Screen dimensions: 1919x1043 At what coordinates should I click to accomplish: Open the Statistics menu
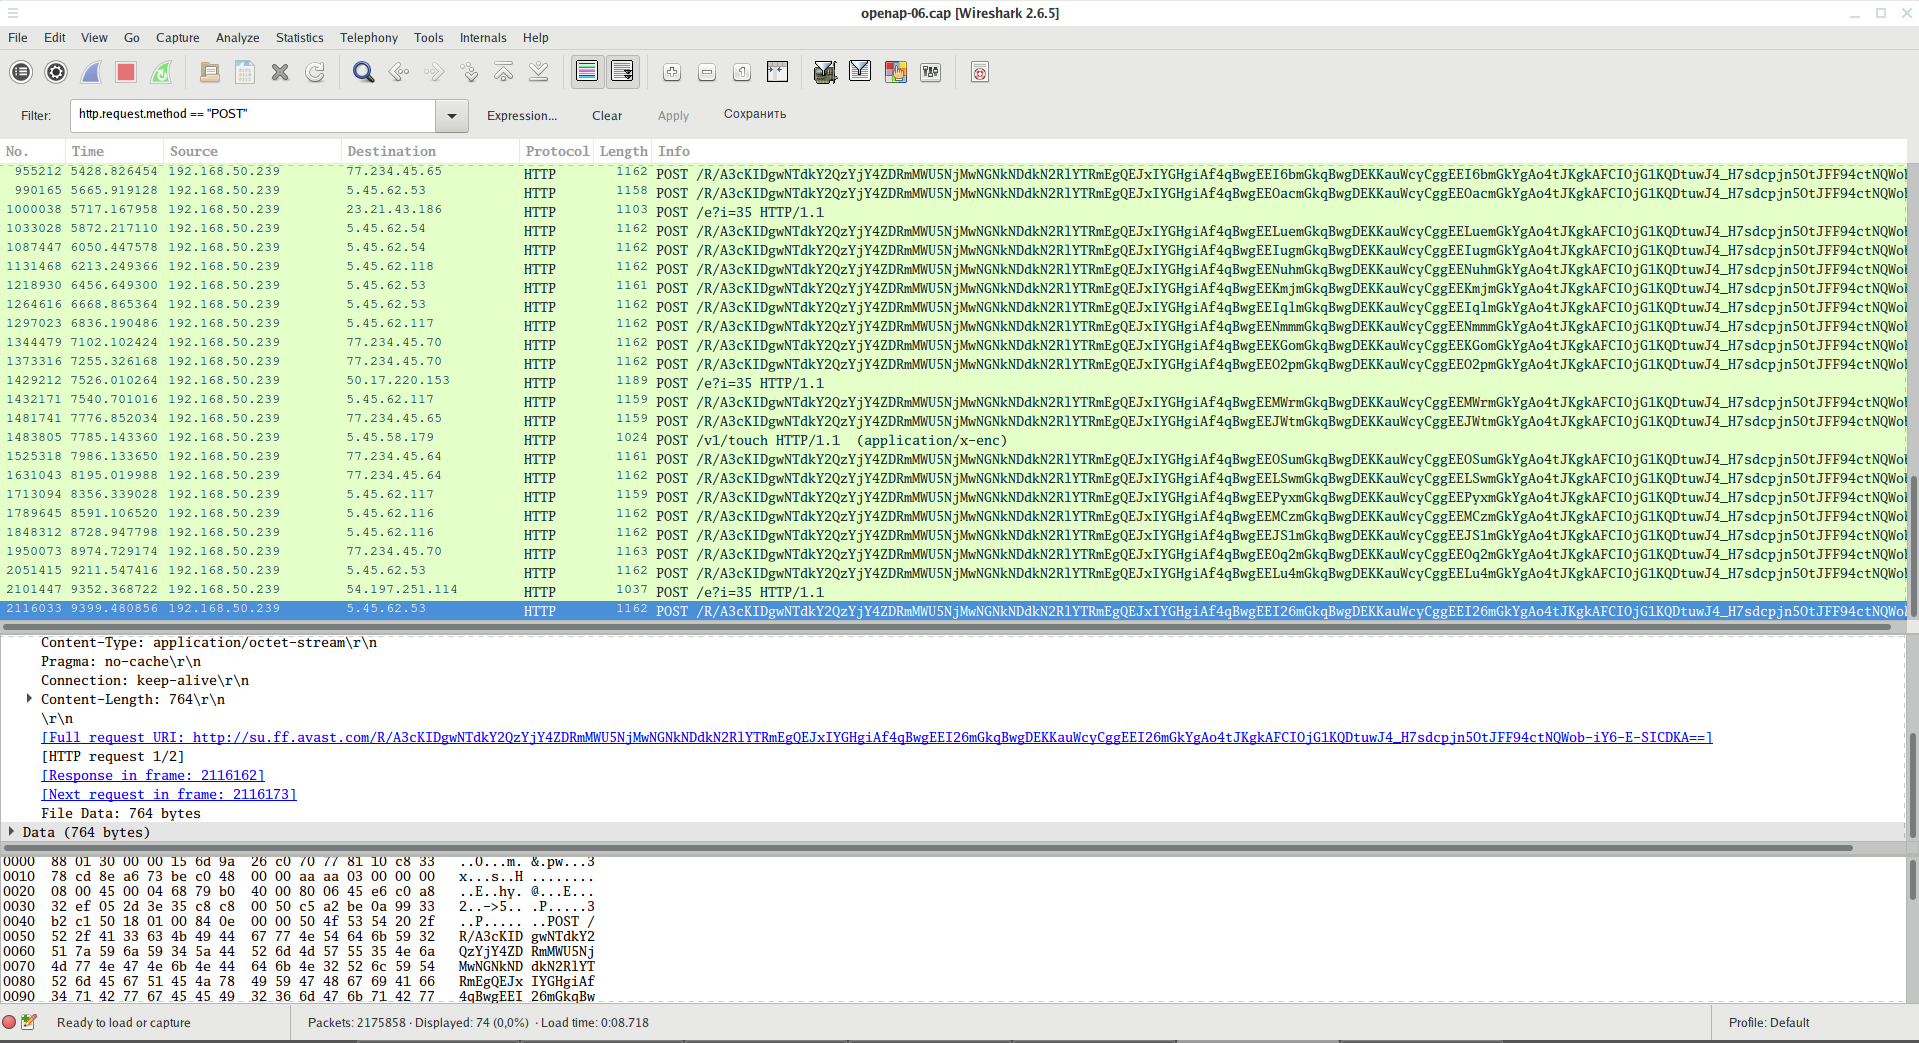point(299,38)
